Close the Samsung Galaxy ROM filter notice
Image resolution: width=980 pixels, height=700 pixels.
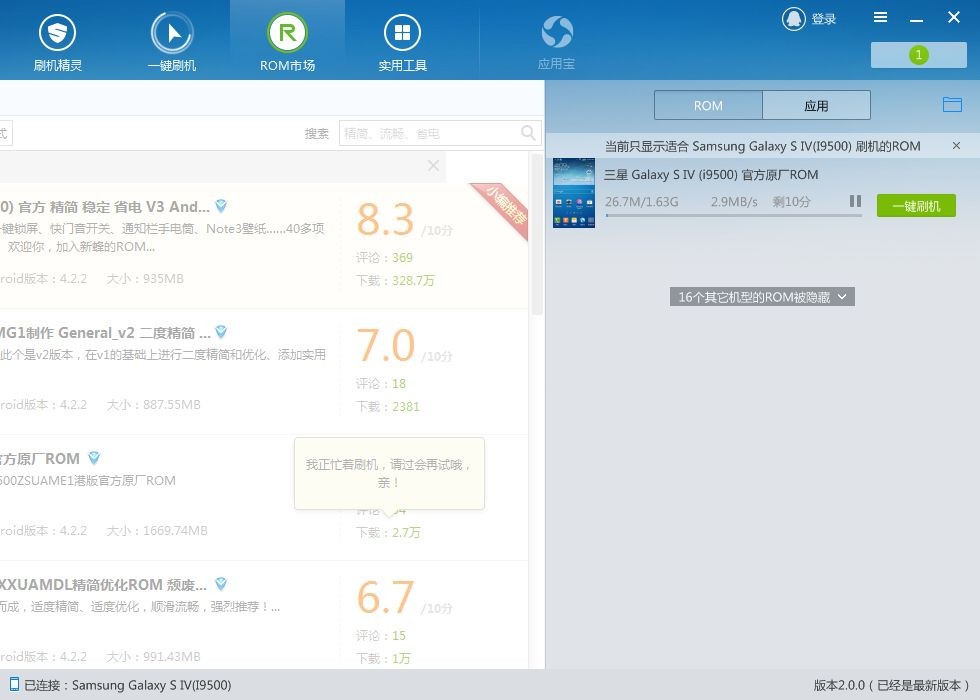pos(956,146)
